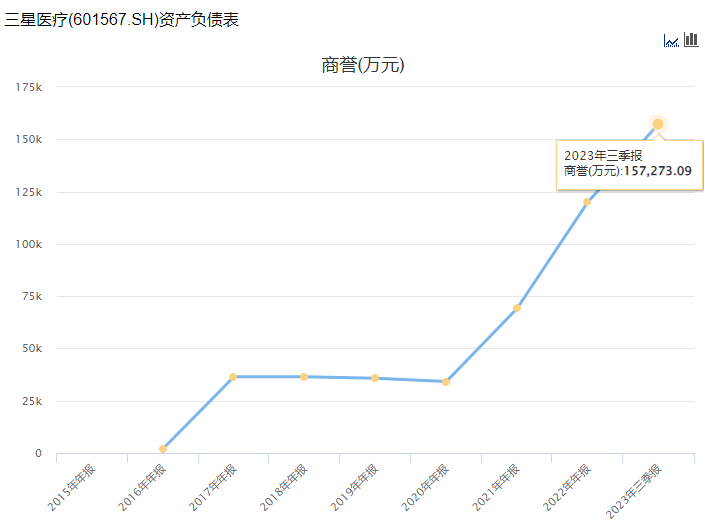Click the 150k y-axis label

coord(29,139)
